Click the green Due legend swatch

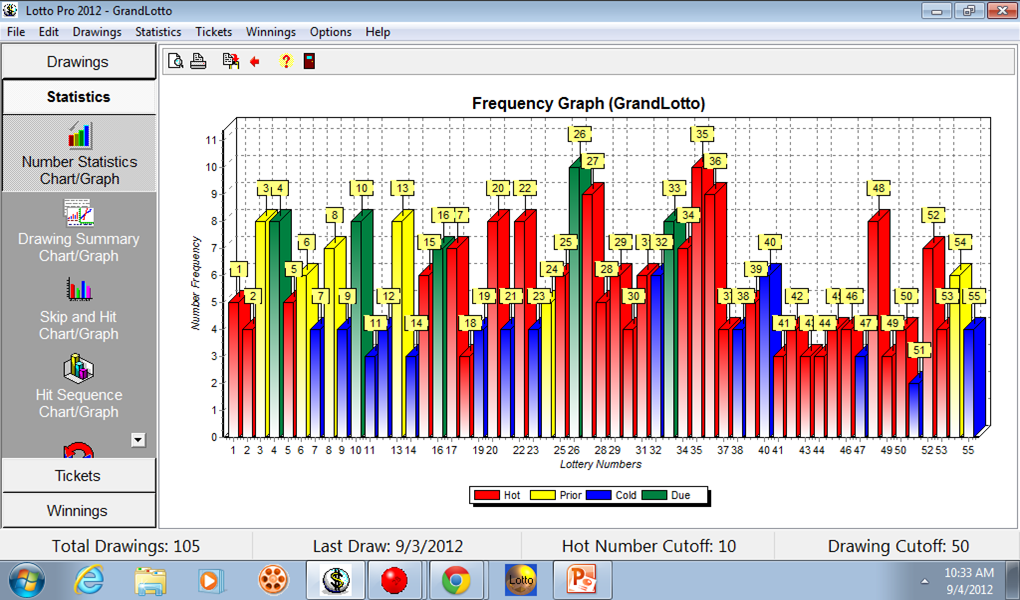point(654,495)
